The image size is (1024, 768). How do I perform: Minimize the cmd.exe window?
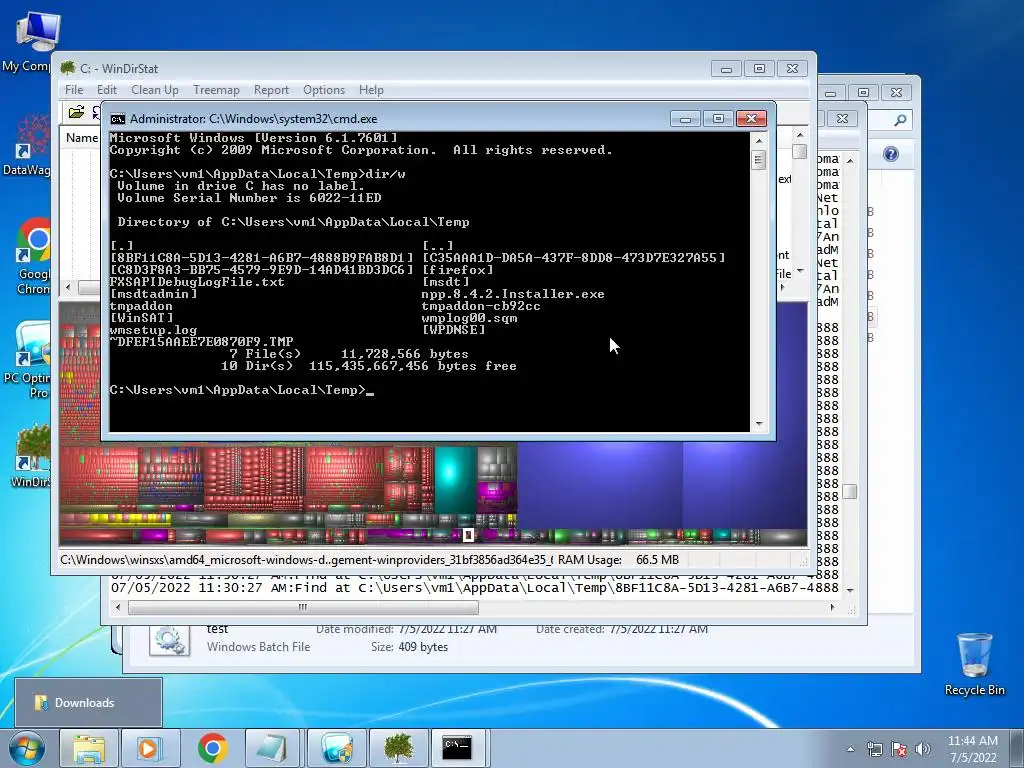pyautogui.click(x=685, y=119)
